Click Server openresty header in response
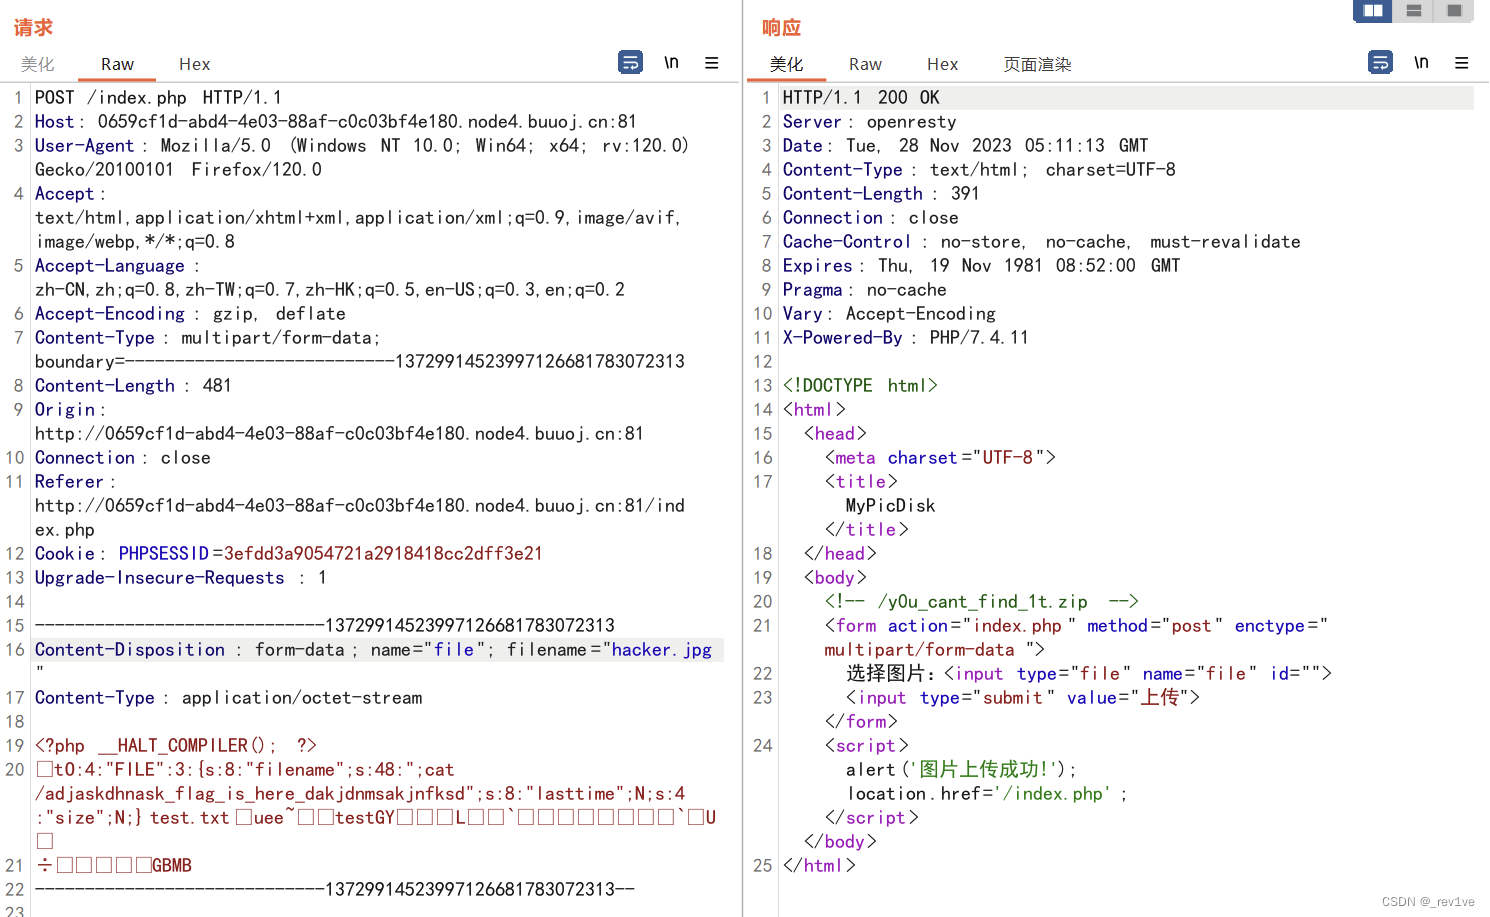The height and width of the screenshot is (917, 1490). [x=869, y=121]
